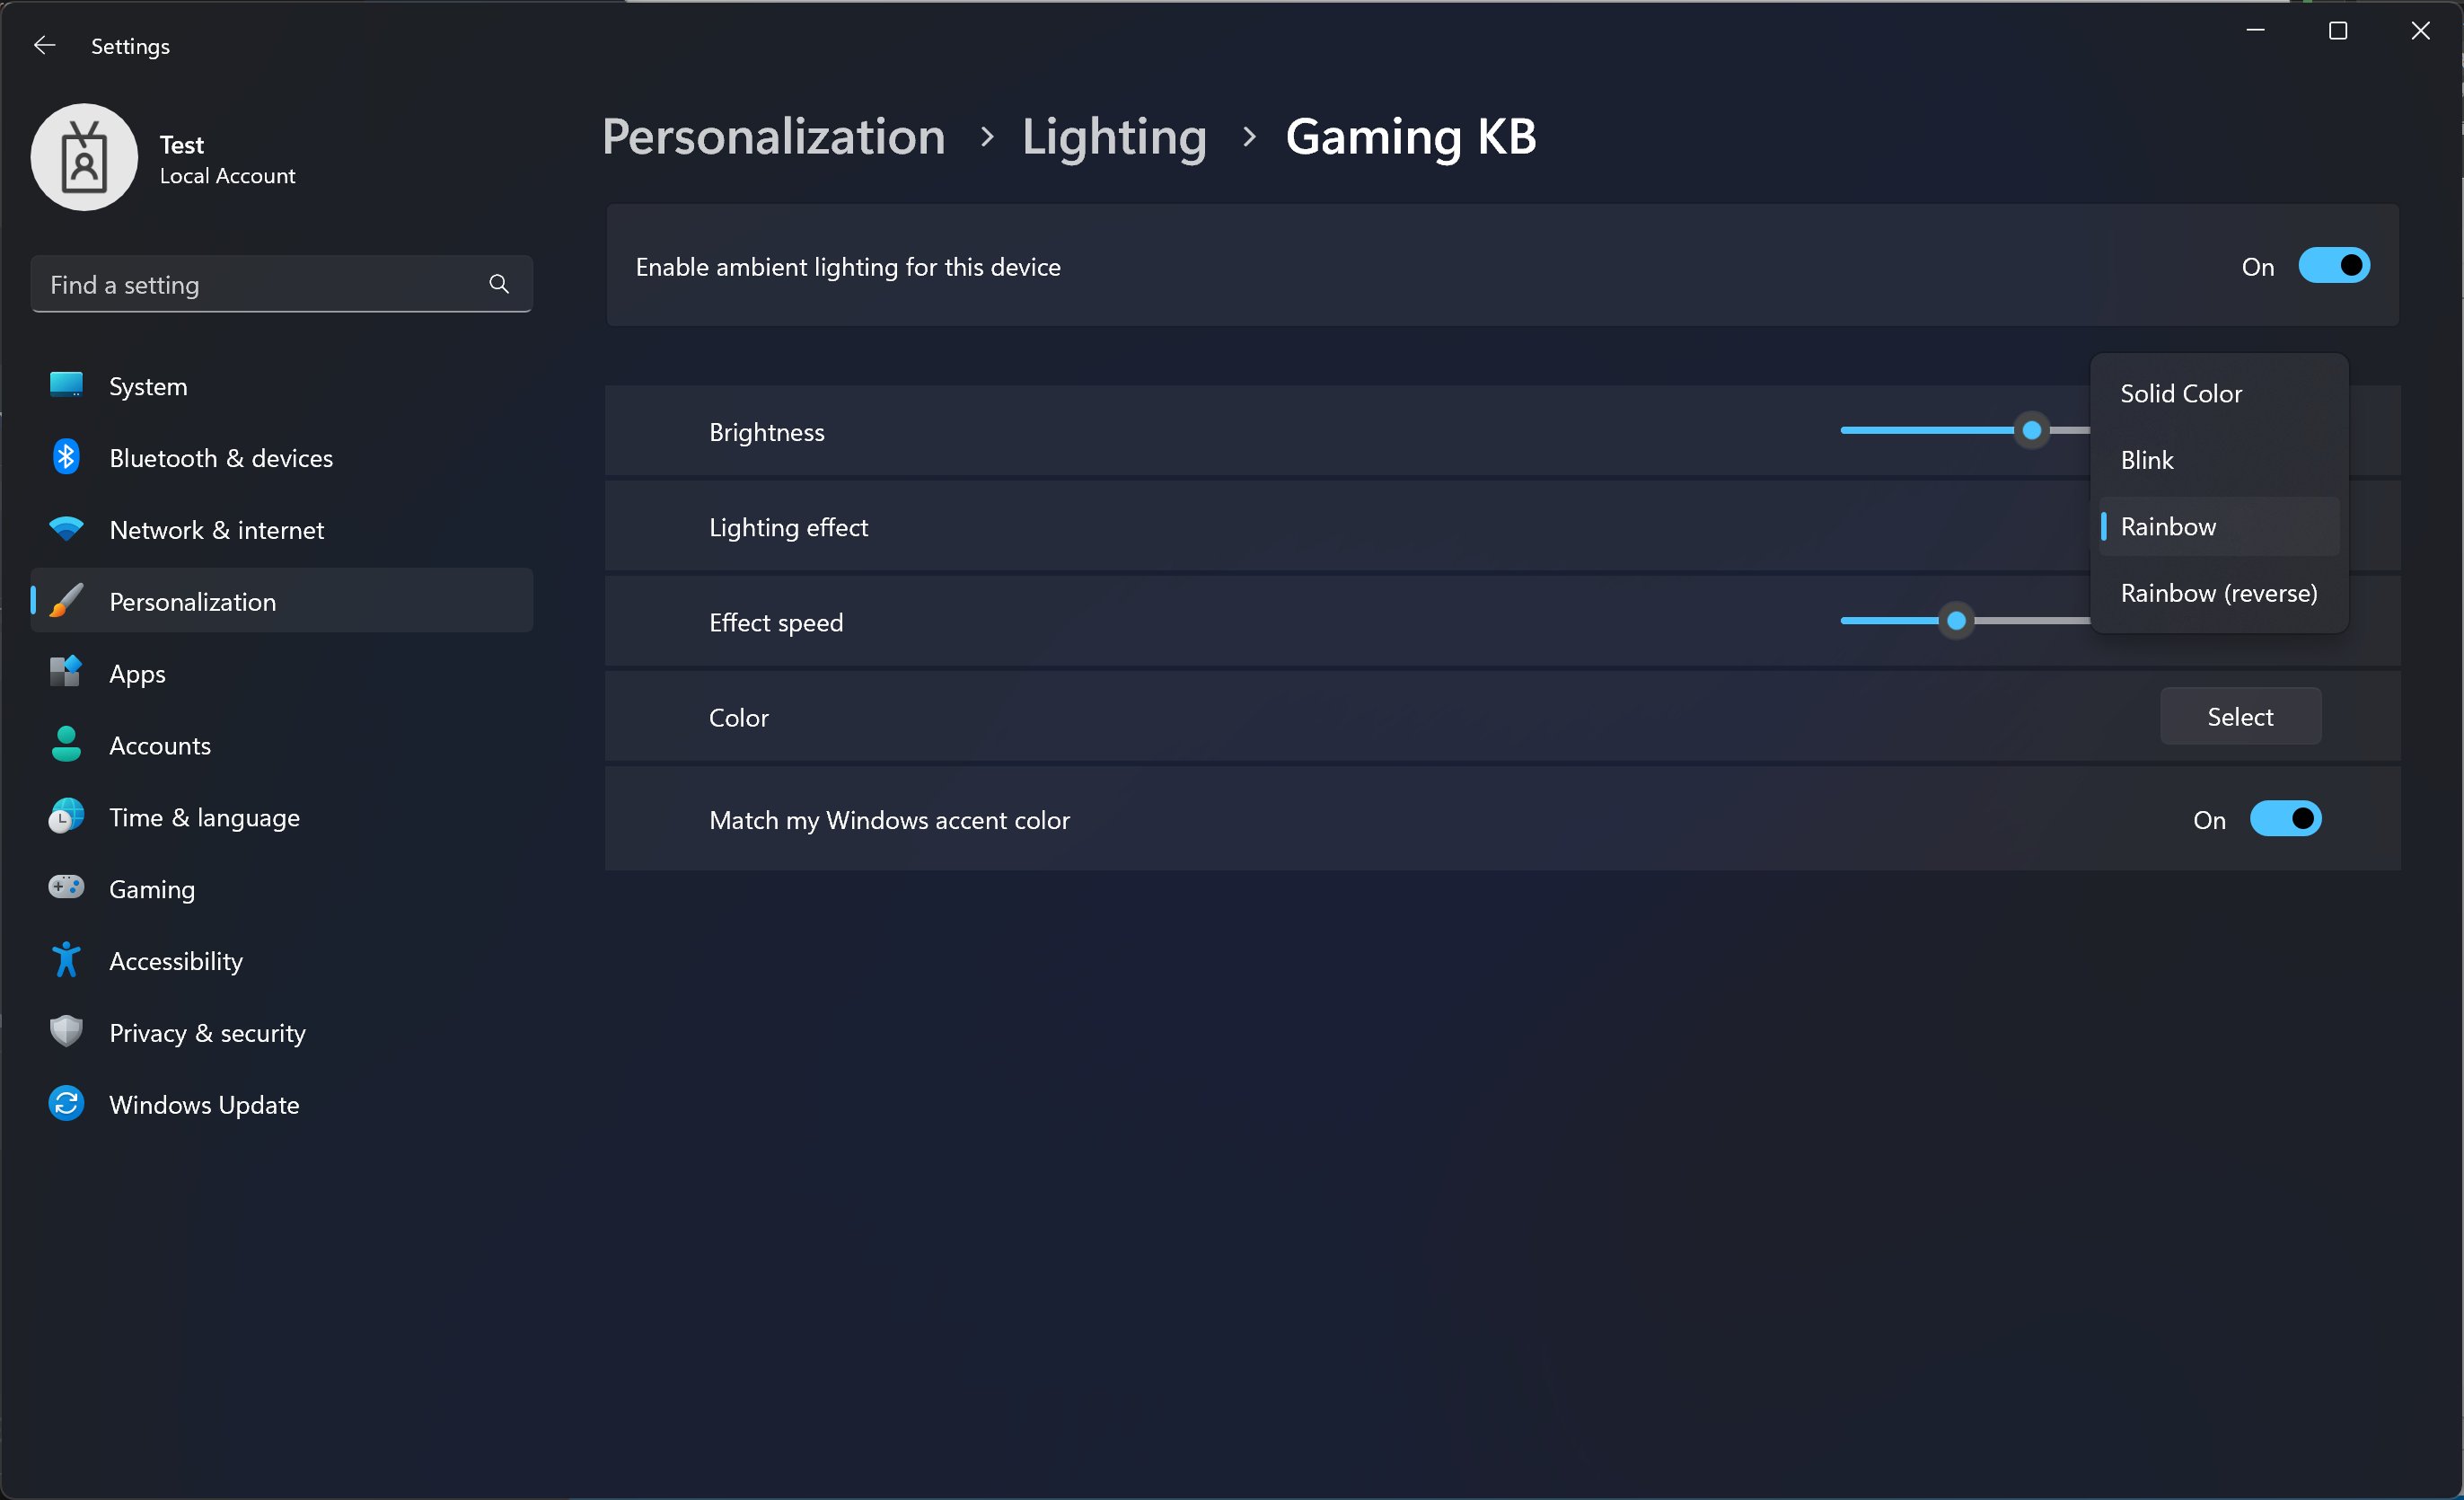Click the Accessibility settings icon
This screenshot has height=1500, width=2464.
coord(66,959)
